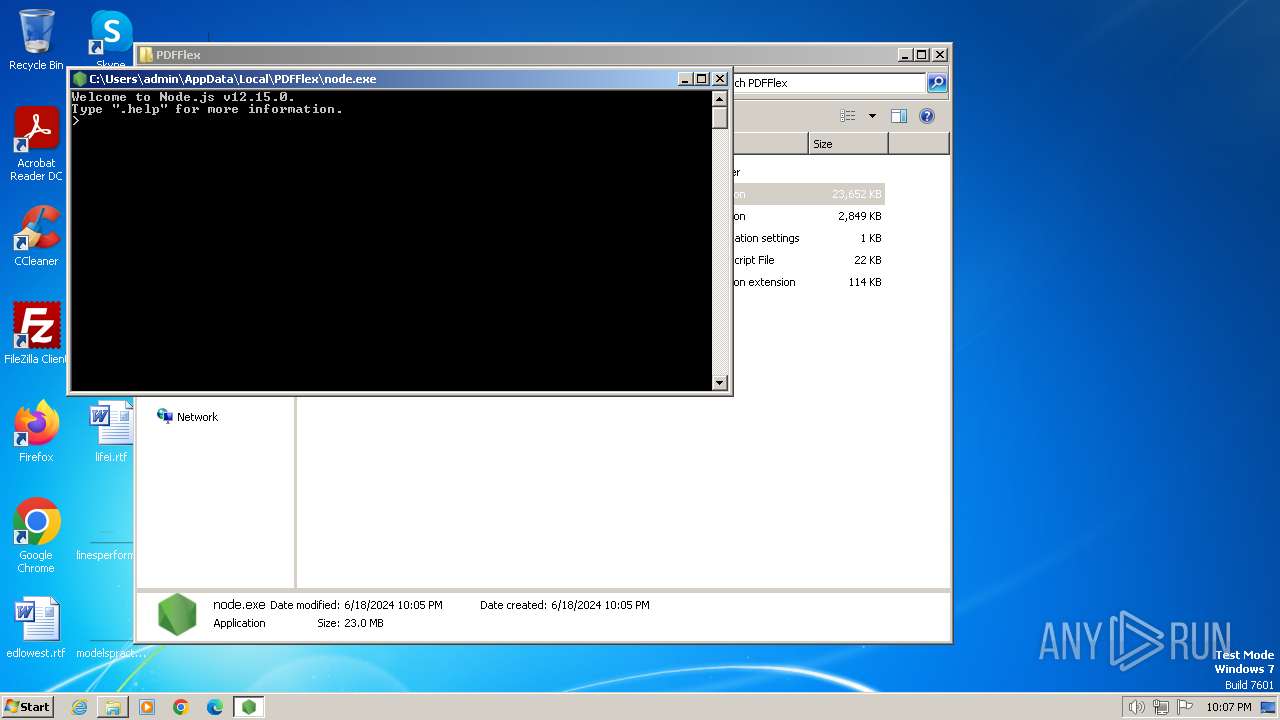Sort files by Size column
1280x720 pixels.
tap(848, 144)
